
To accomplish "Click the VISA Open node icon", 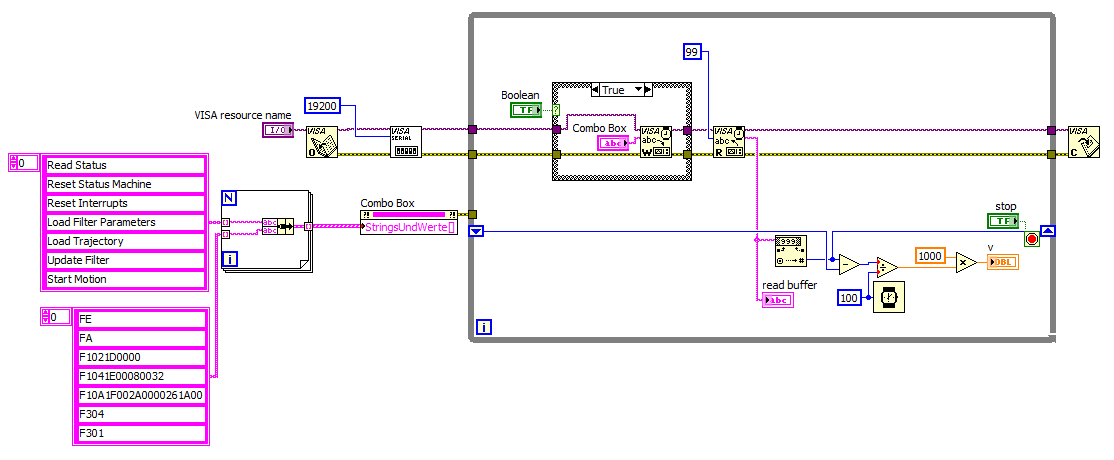I will [322, 142].
